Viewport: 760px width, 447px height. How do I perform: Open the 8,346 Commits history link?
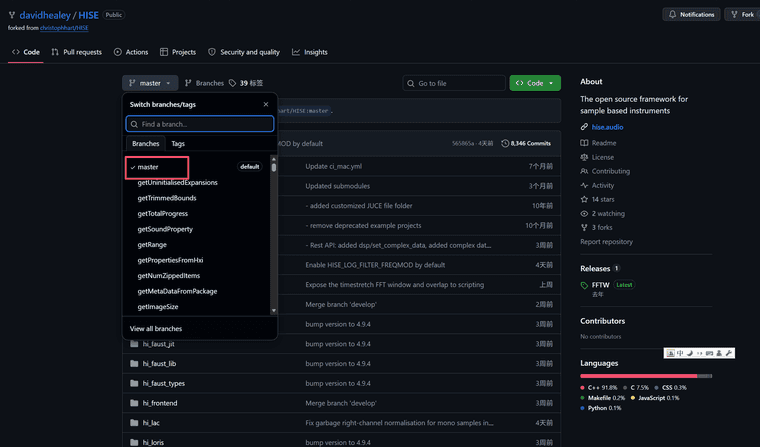(x=526, y=144)
